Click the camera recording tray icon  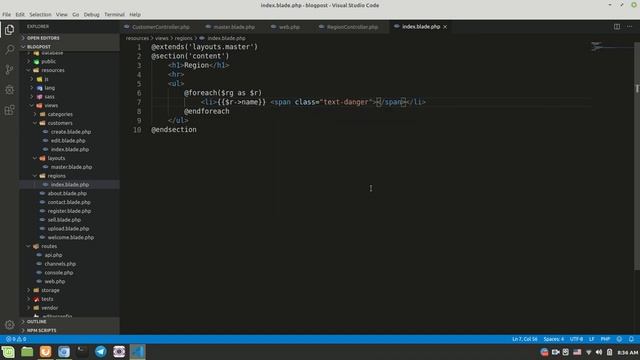(555, 352)
